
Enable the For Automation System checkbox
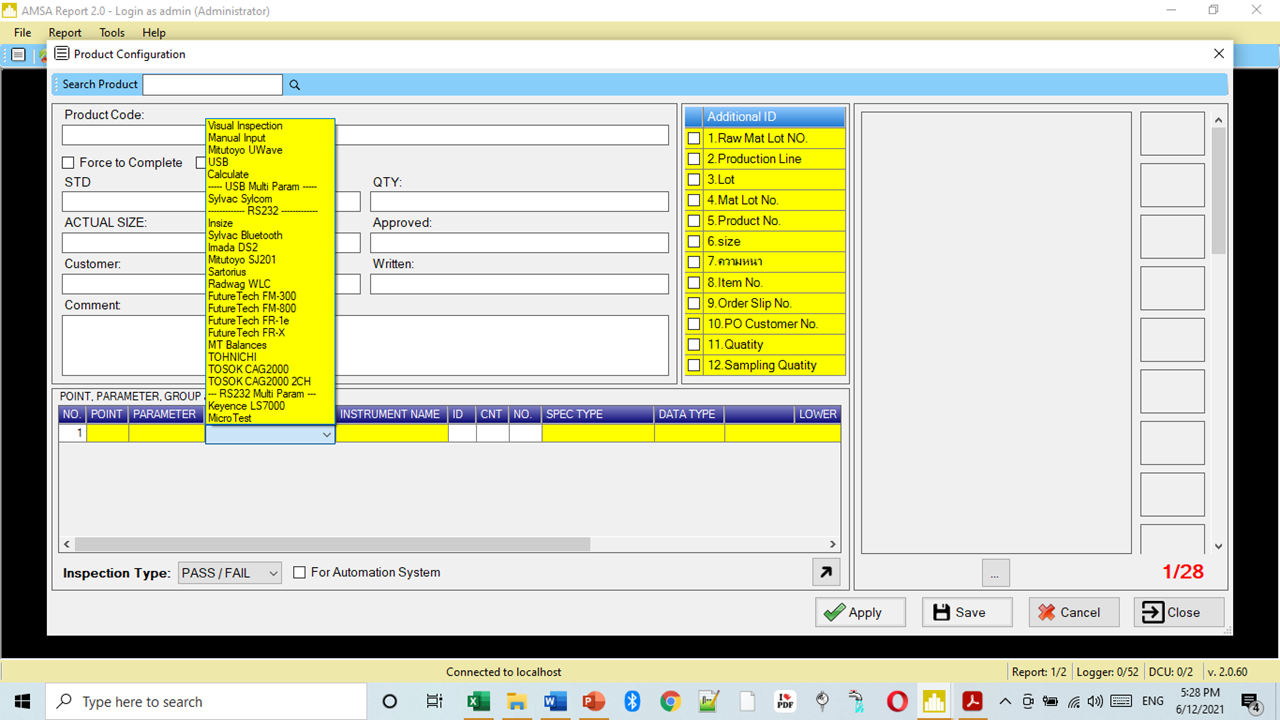click(299, 573)
